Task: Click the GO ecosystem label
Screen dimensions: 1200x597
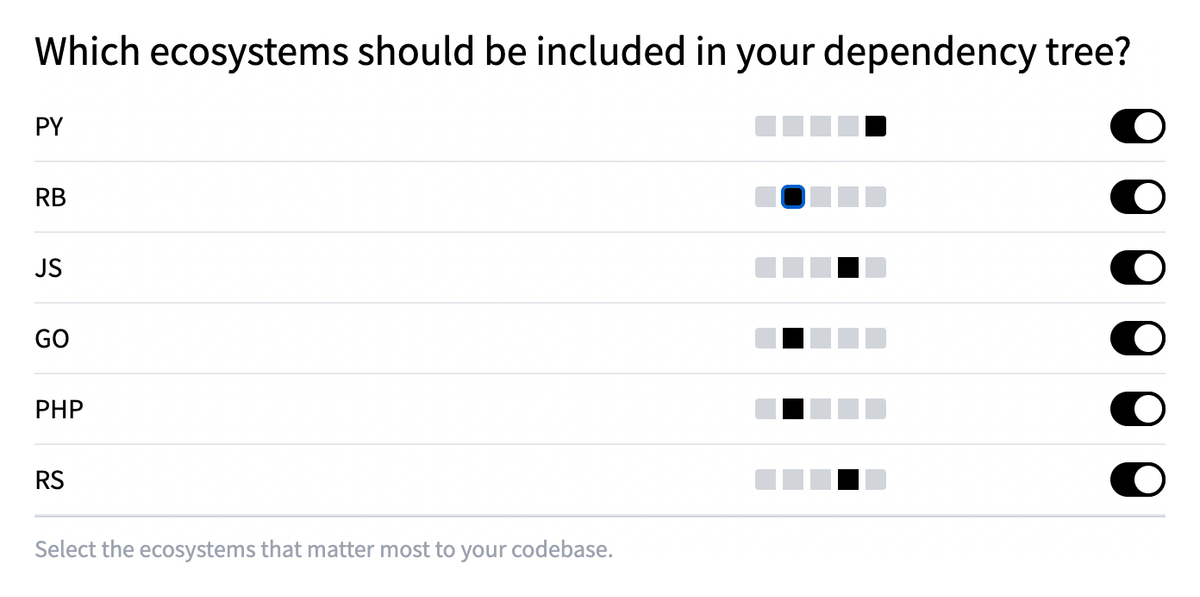Action: click(53, 339)
